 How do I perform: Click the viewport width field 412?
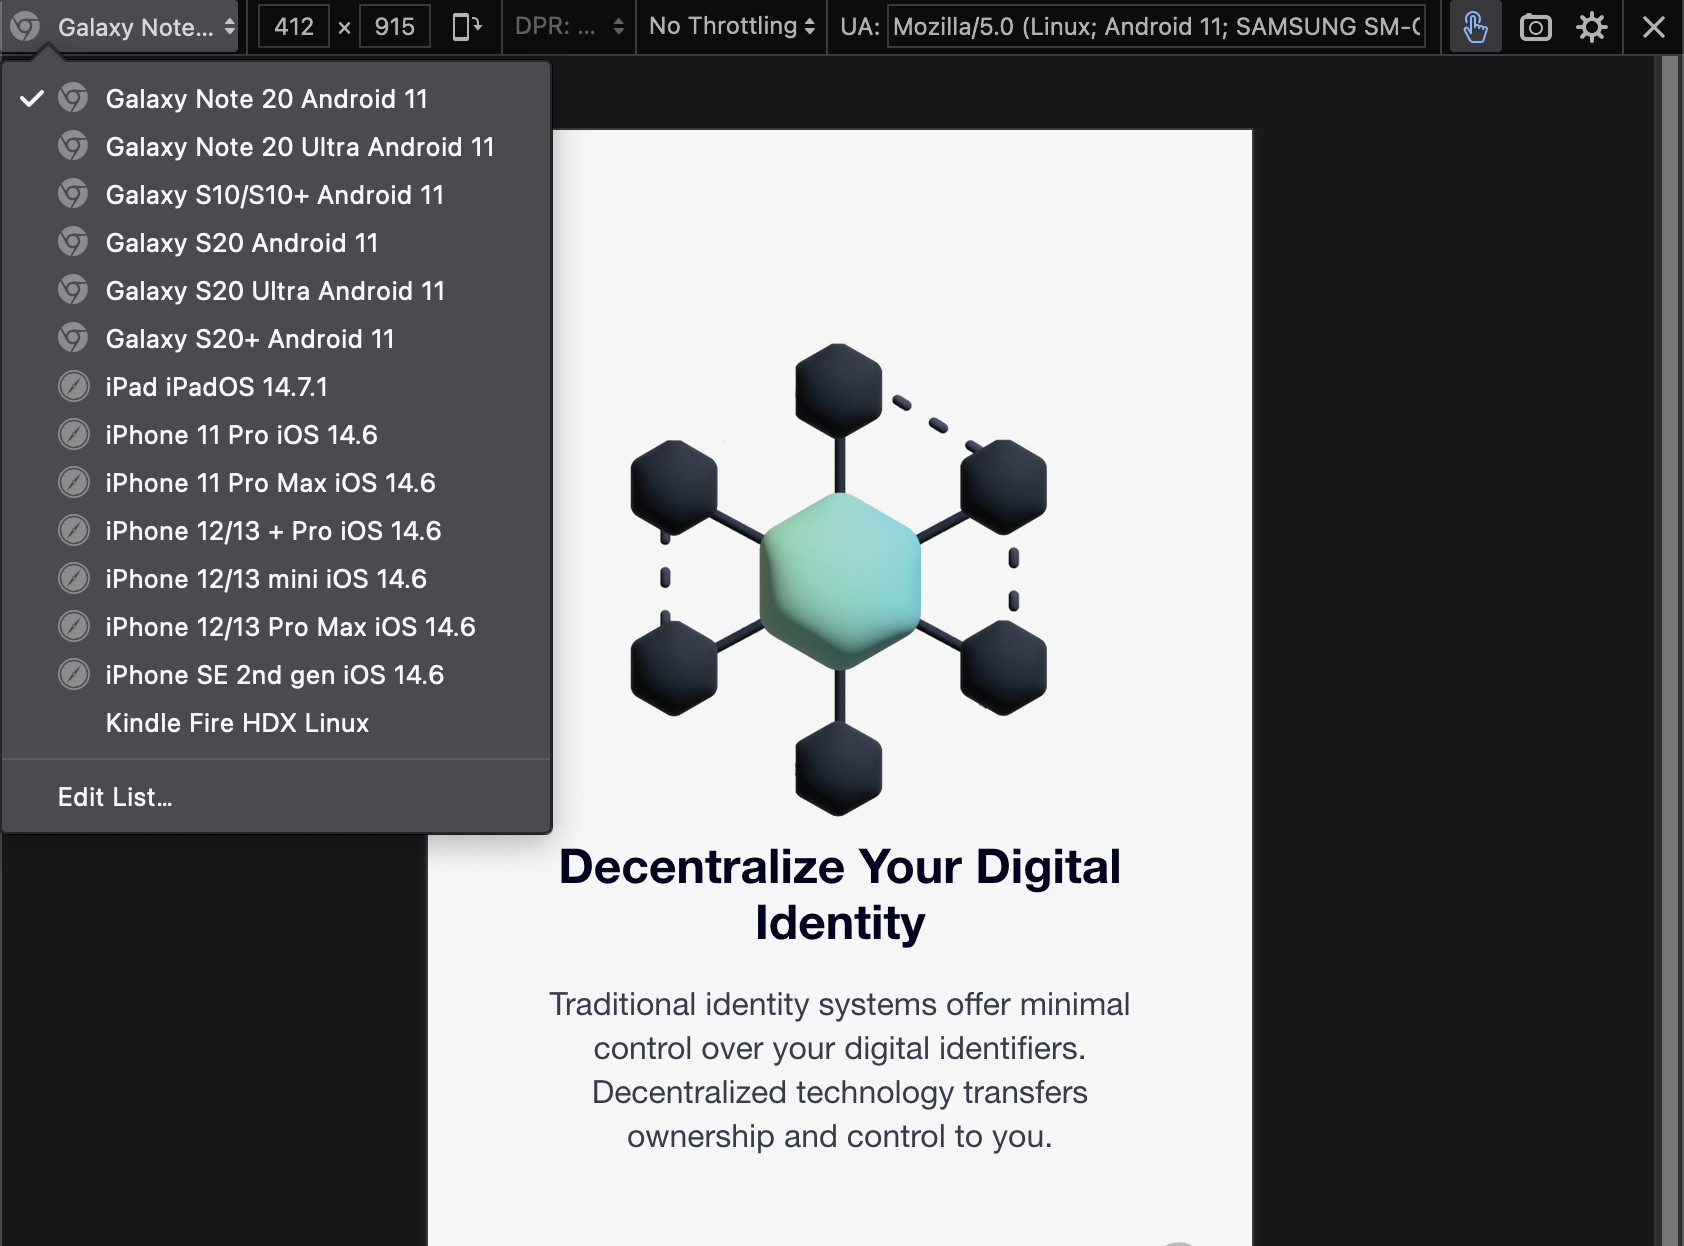[x=294, y=27]
